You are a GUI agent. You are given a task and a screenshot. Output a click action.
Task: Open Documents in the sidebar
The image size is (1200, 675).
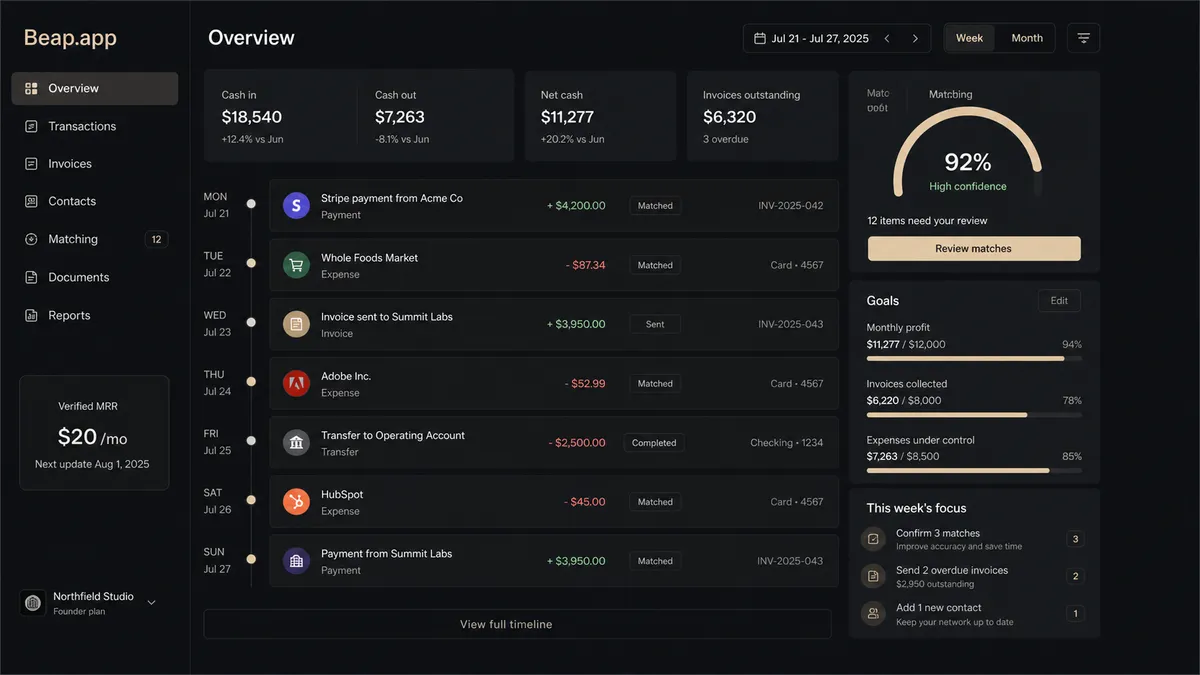coord(95,277)
